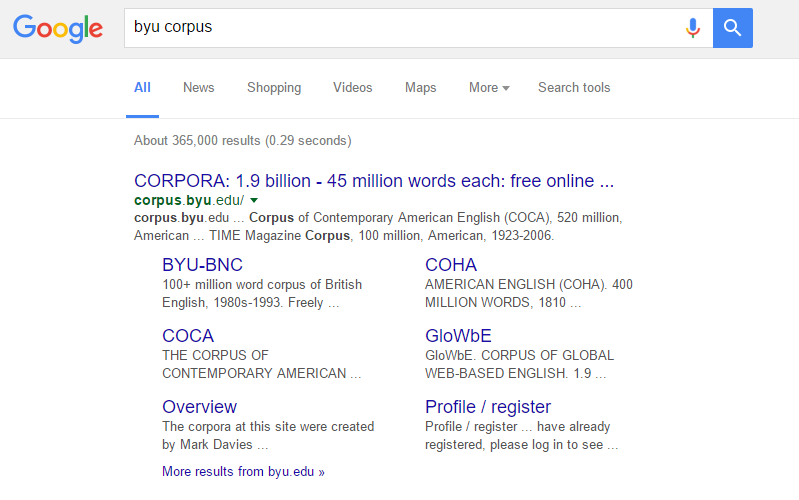Click snippet 'THE CORPUS OF' under COCA
This screenshot has width=799, height=500.
point(215,355)
